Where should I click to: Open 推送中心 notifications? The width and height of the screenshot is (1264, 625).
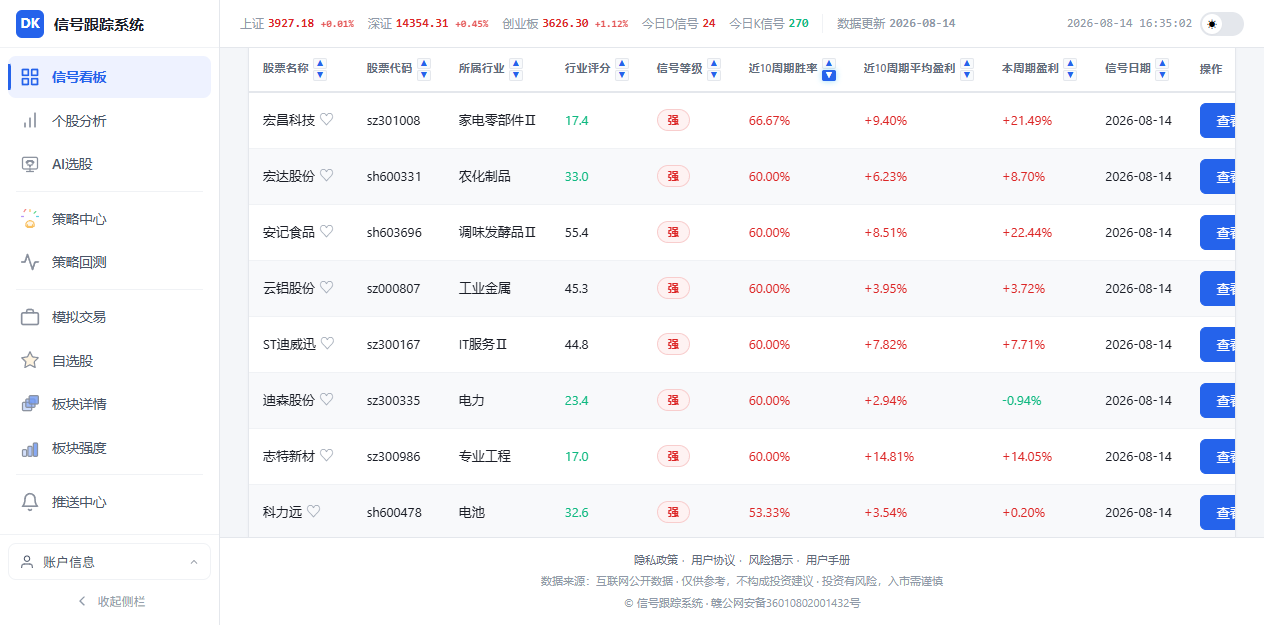pos(110,502)
